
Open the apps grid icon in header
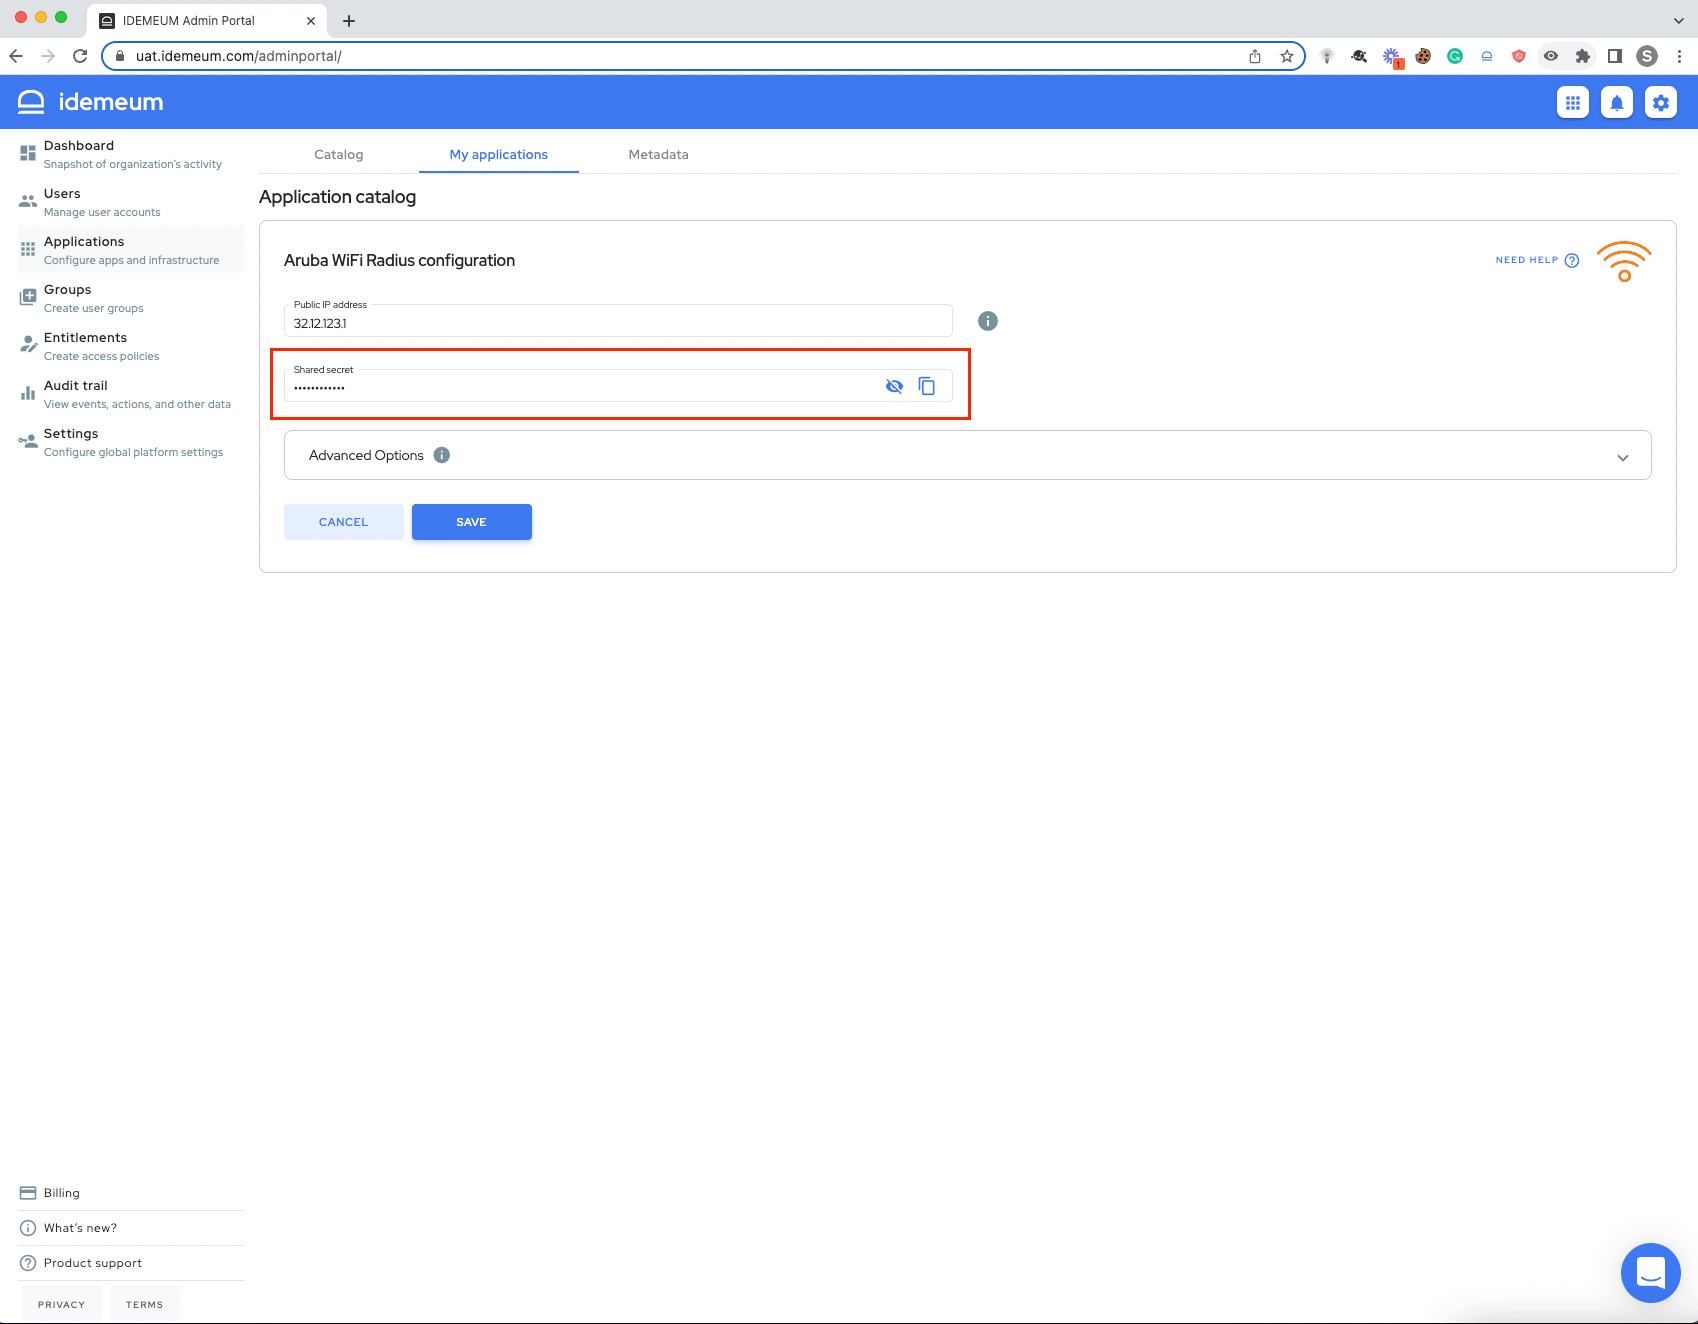pyautogui.click(x=1573, y=102)
